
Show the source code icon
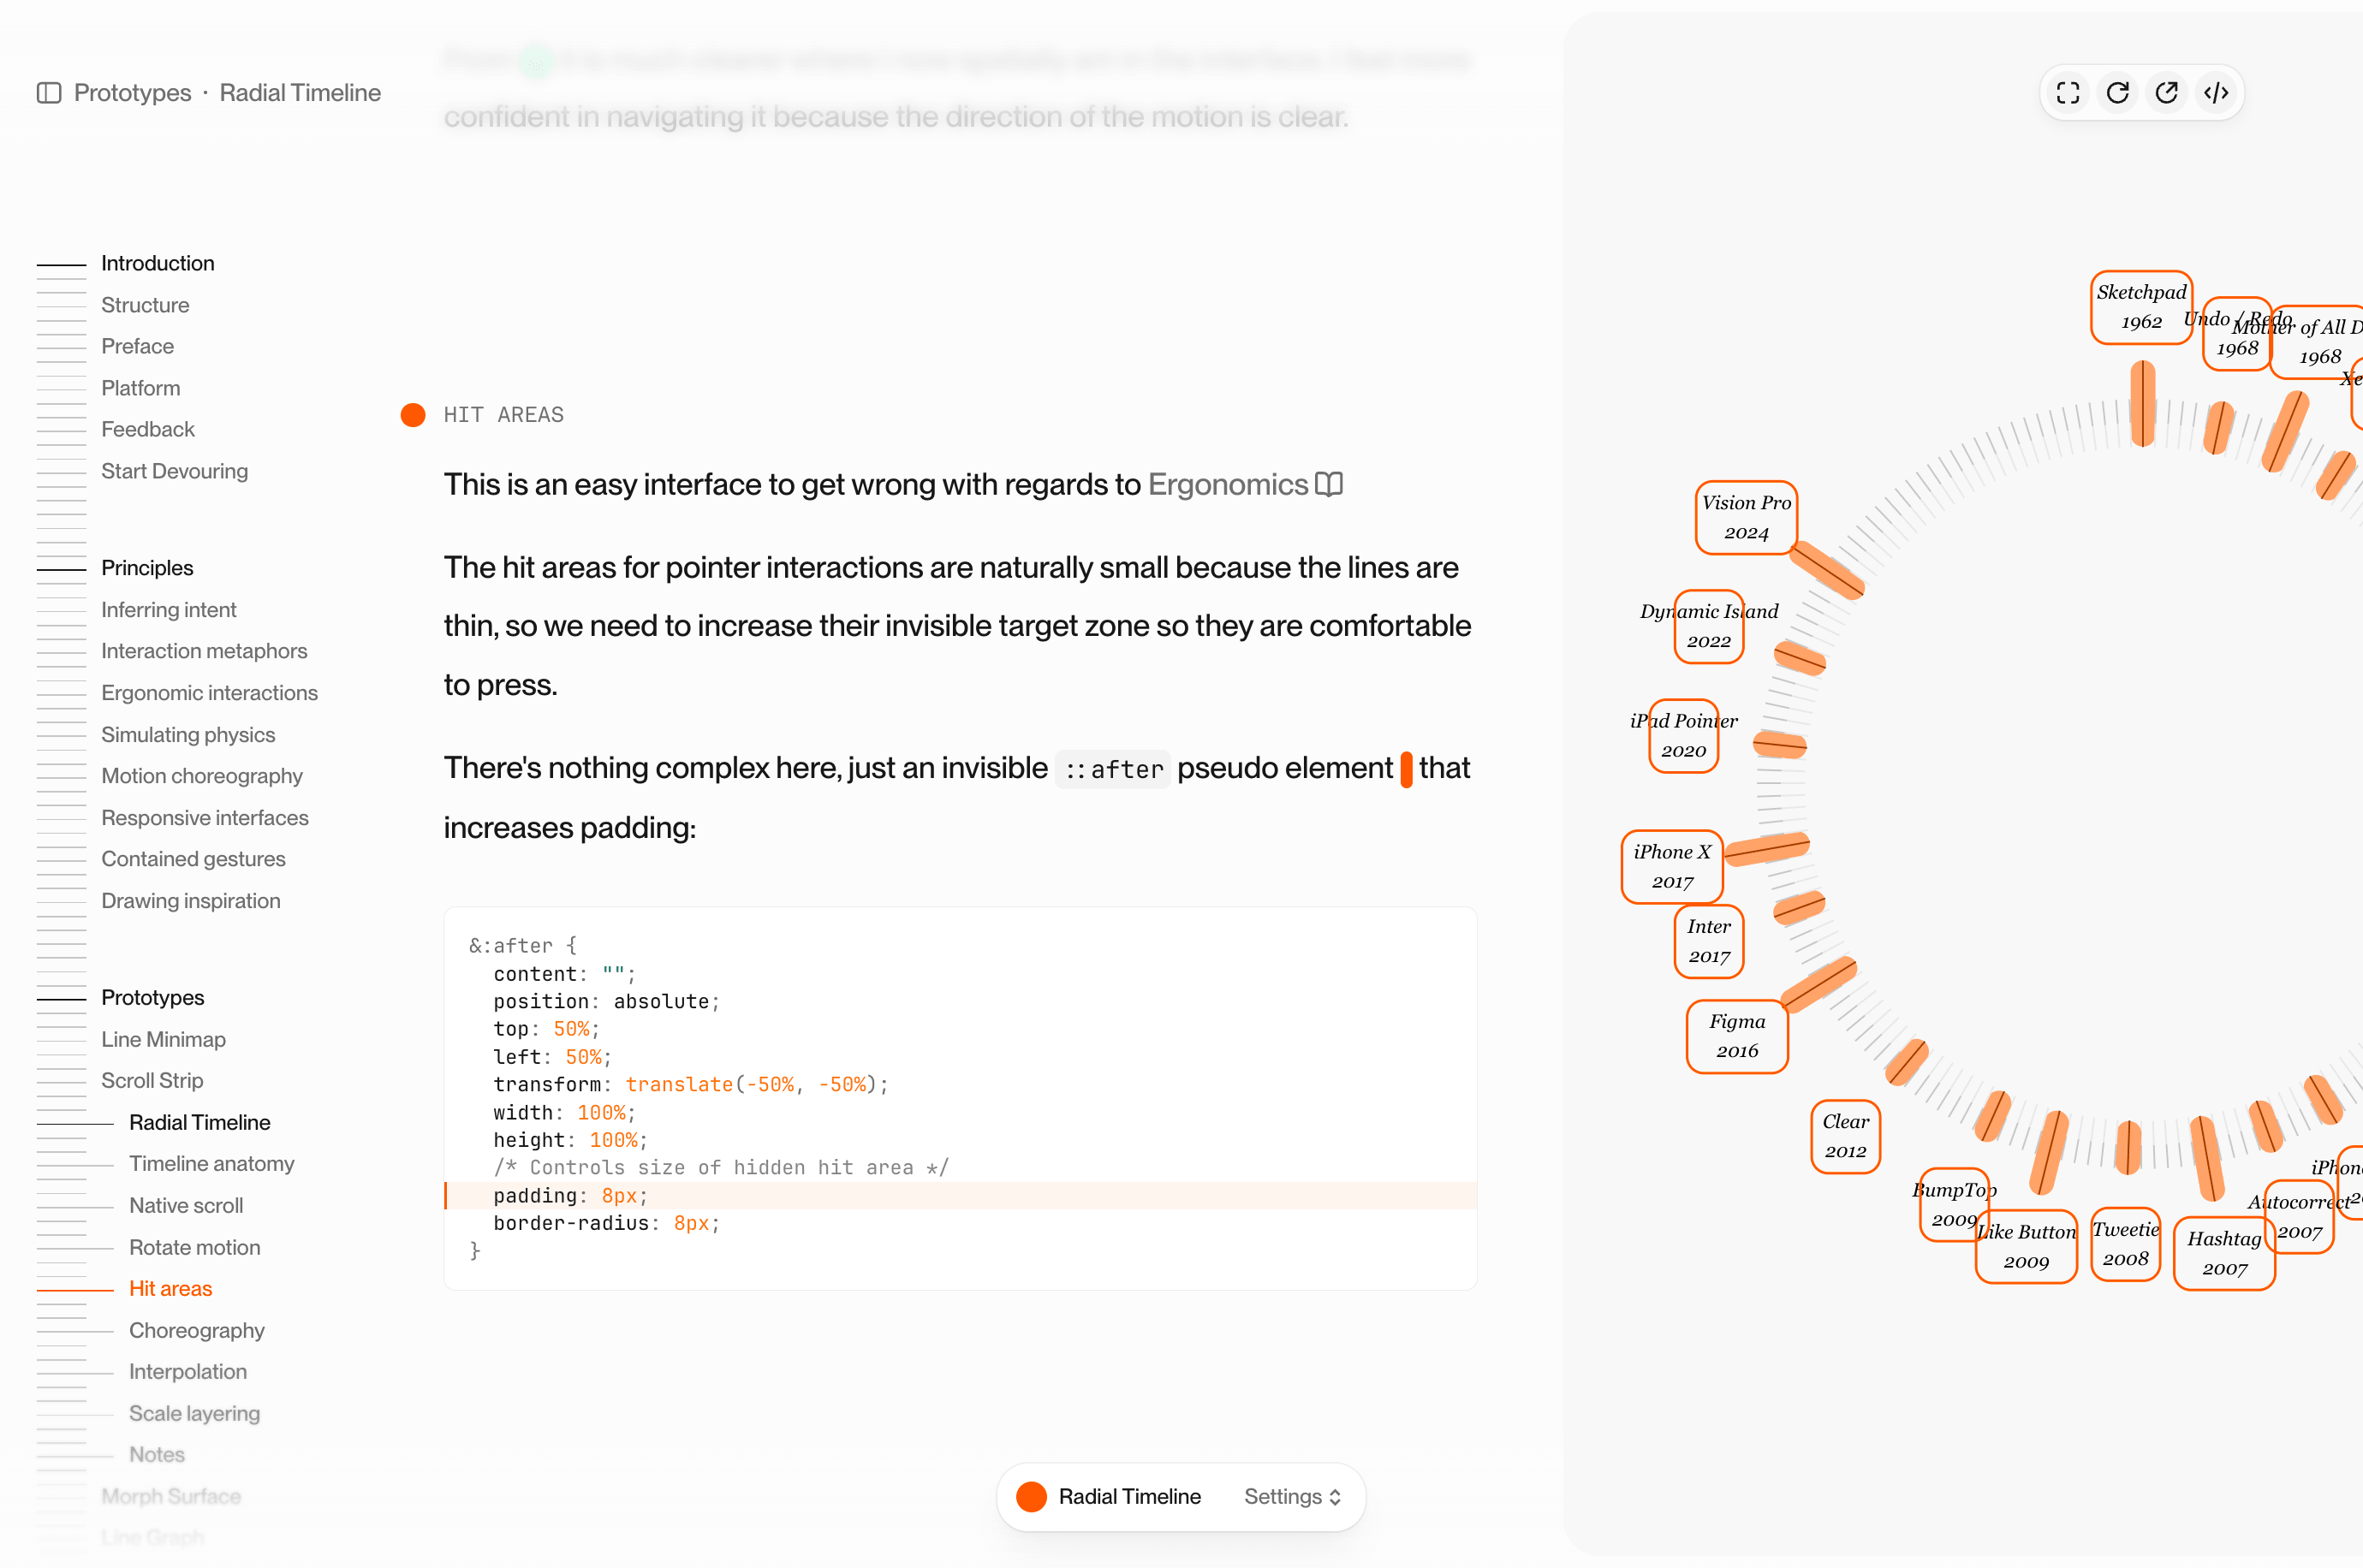2216,93
